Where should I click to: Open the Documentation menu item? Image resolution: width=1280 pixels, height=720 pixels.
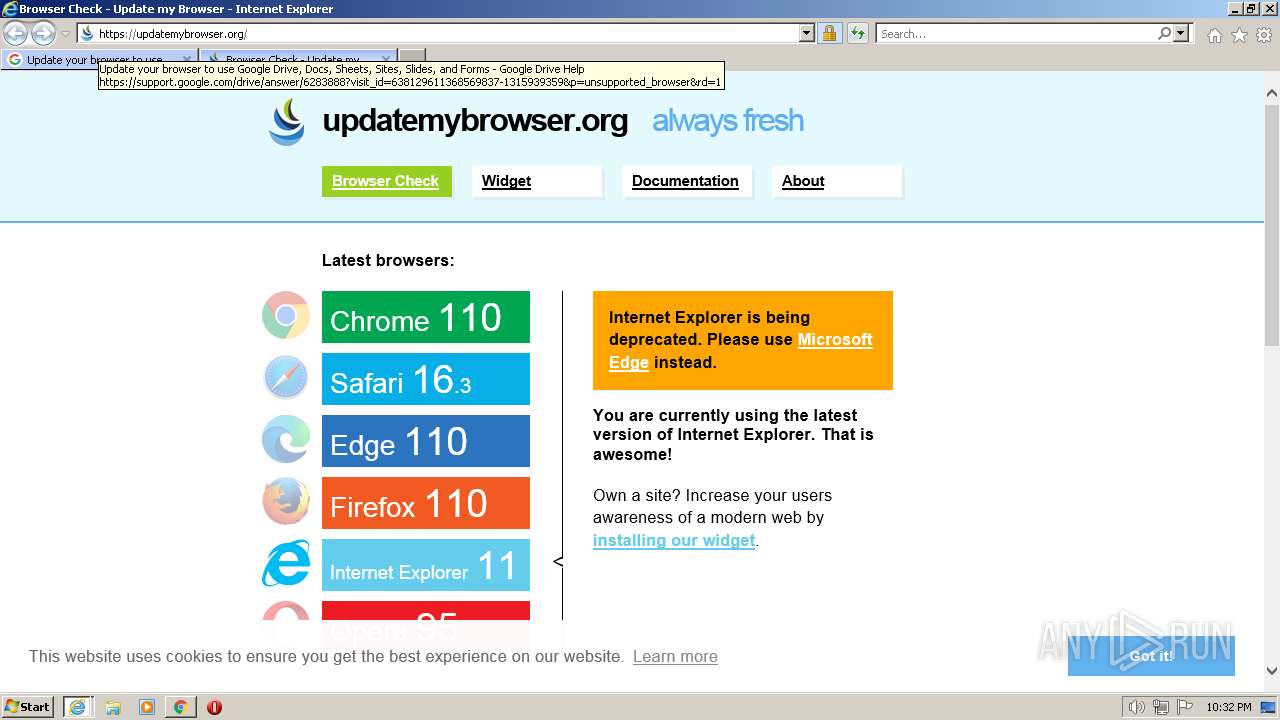tap(687, 181)
